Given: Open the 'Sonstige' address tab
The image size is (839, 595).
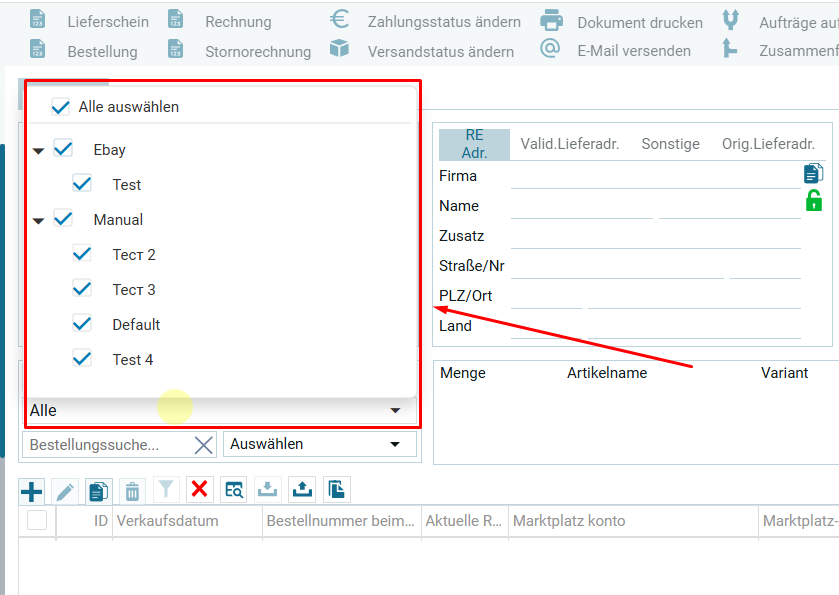Looking at the screenshot, I should pyautogui.click(x=670, y=144).
